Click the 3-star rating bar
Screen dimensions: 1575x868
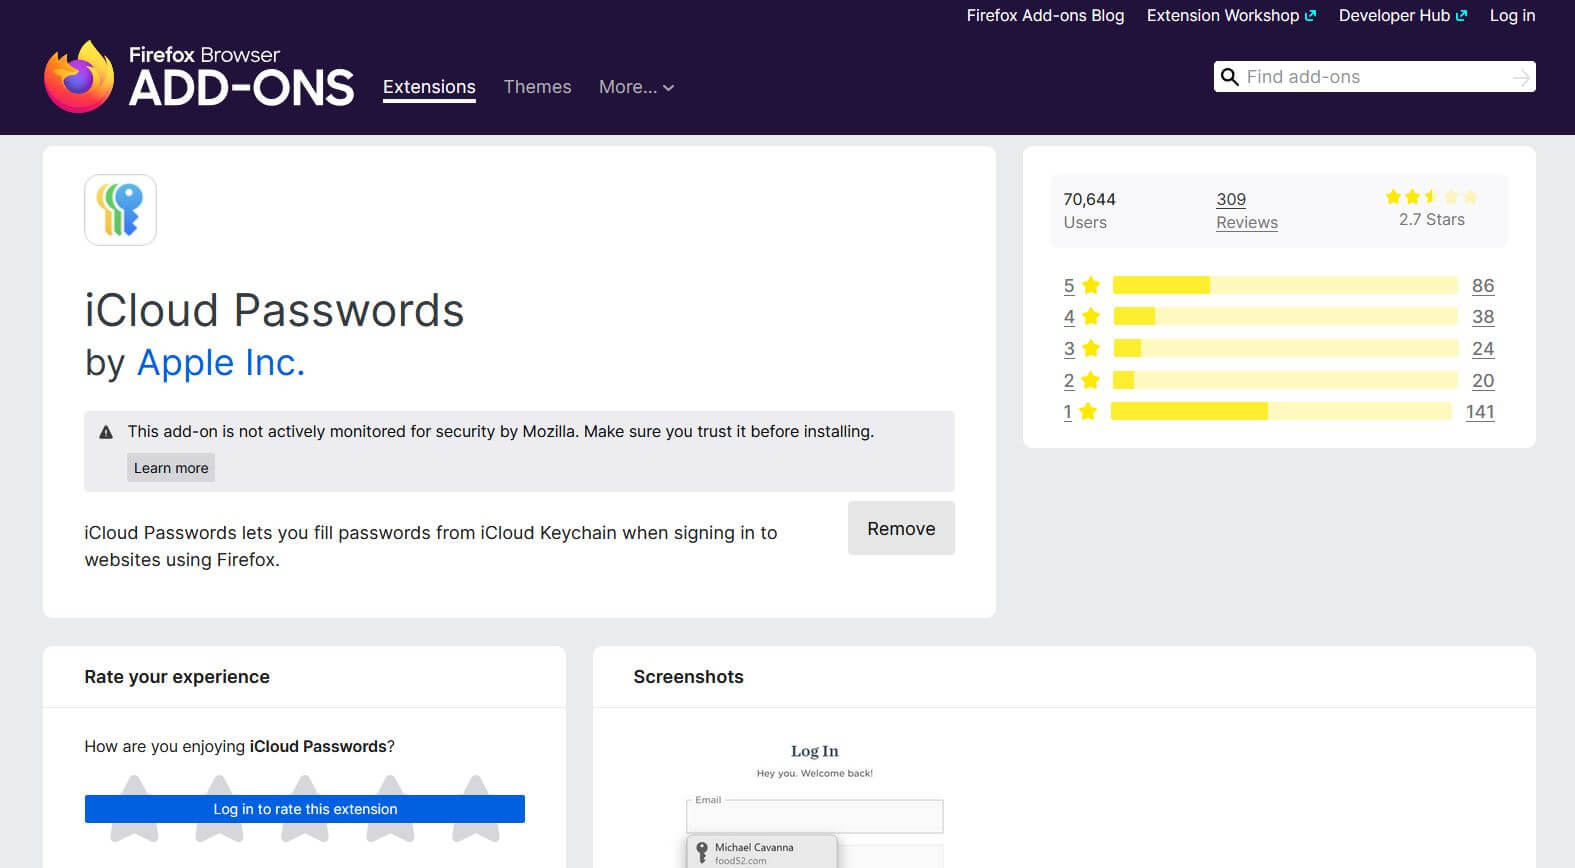tap(1285, 349)
